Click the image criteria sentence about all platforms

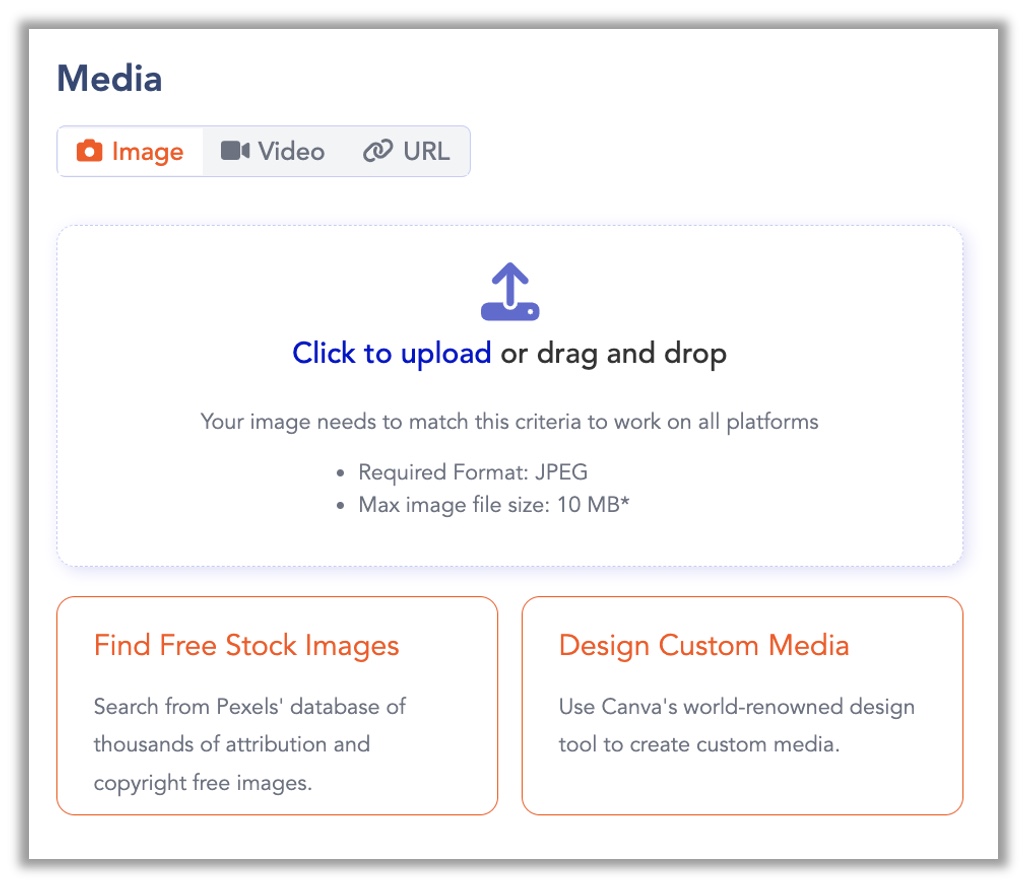509,421
